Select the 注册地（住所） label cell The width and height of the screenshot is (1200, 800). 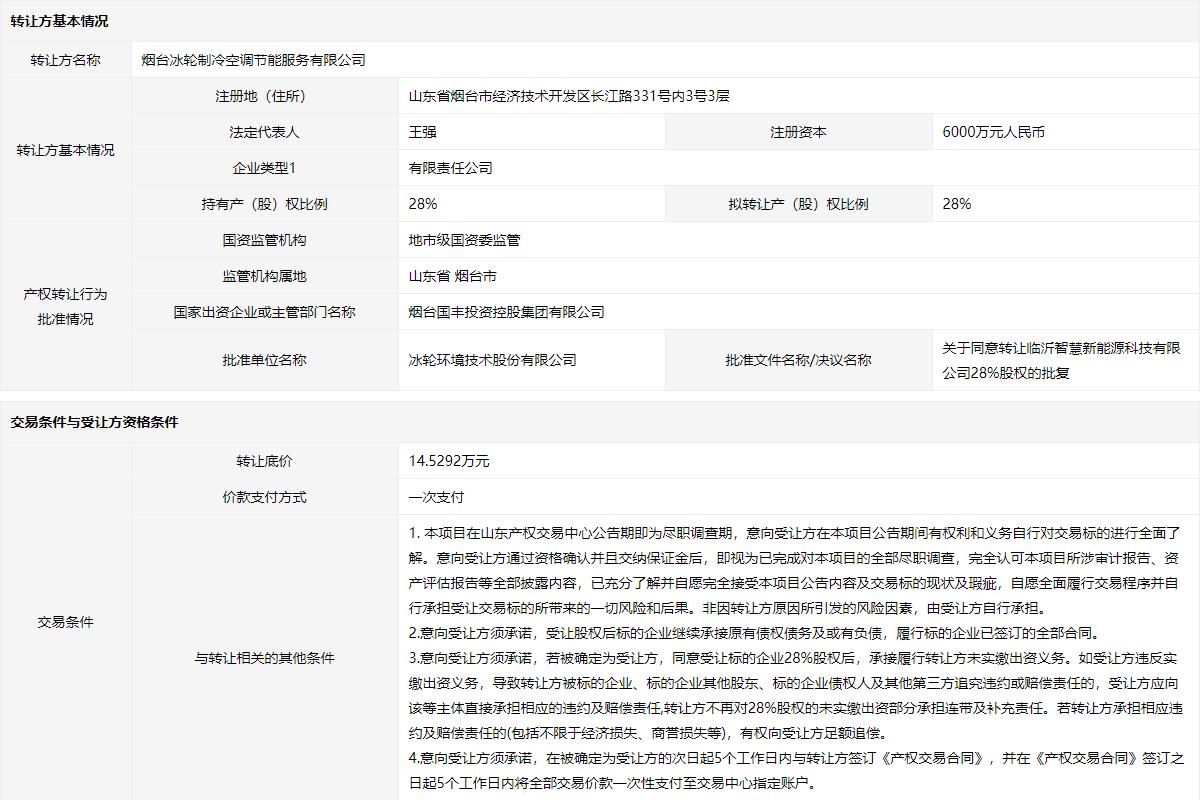[264, 96]
